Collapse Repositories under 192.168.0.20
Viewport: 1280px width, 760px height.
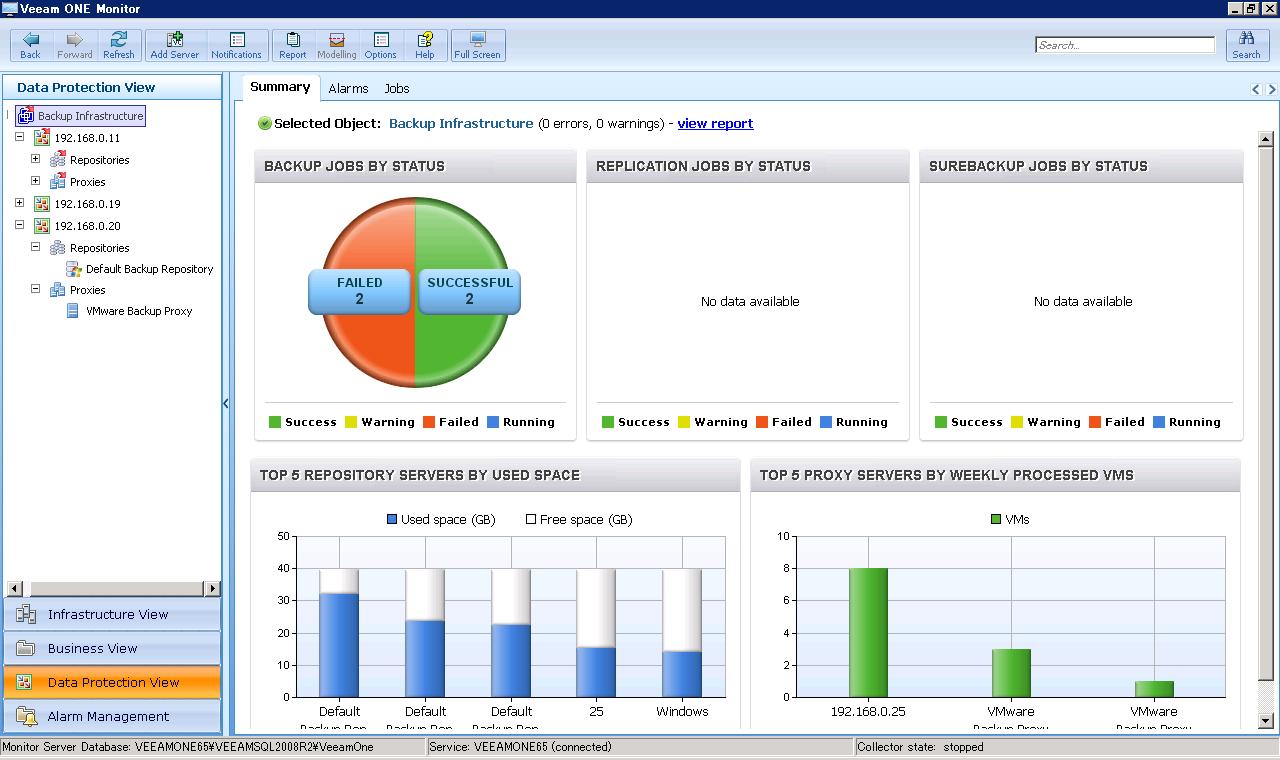coord(35,247)
